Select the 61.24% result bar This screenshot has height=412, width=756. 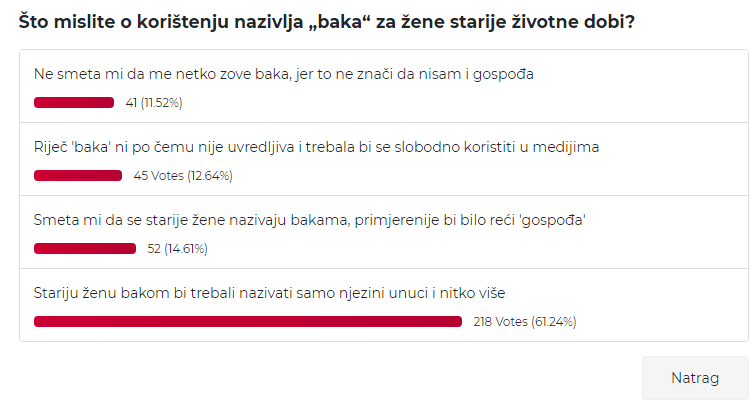pyautogui.click(x=248, y=321)
